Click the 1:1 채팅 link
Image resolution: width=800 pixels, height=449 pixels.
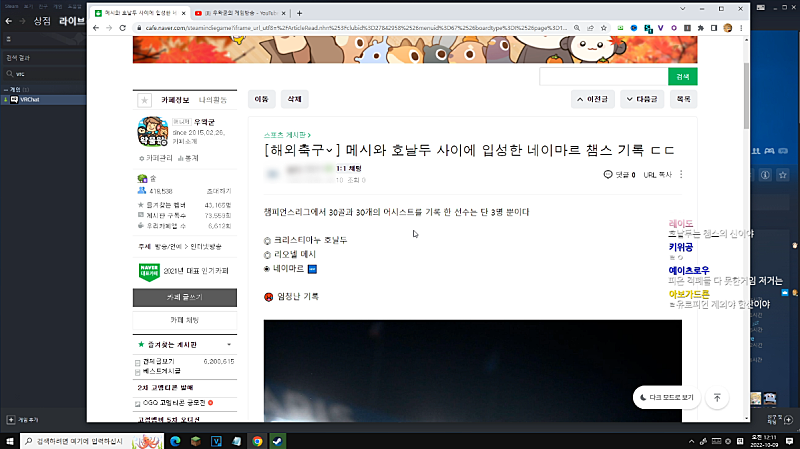(349, 168)
